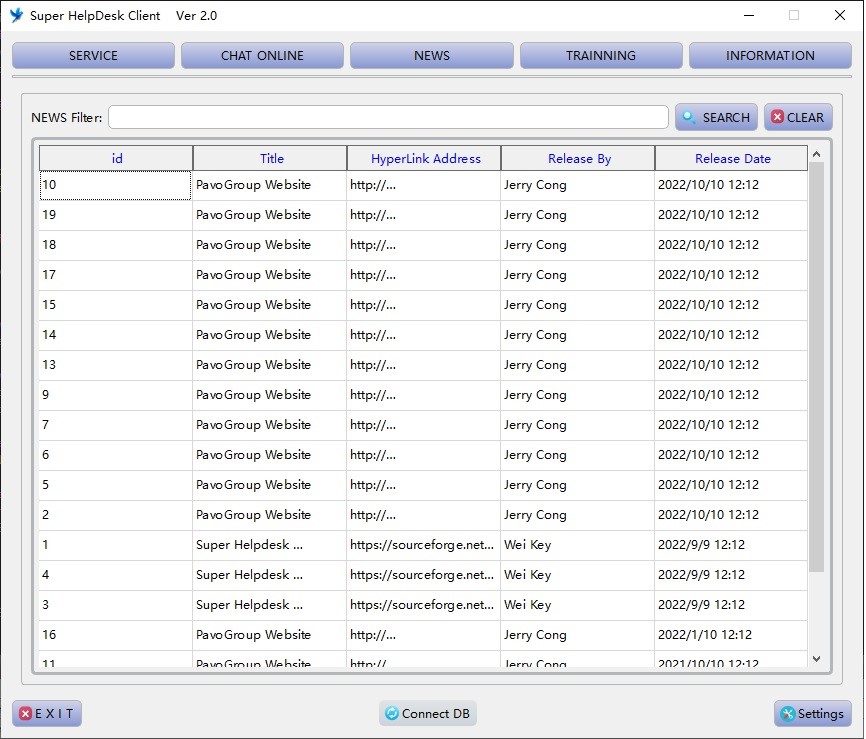The height and width of the screenshot is (739, 866).
Task: Click the scroll up arrow of table
Action: [816, 154]
